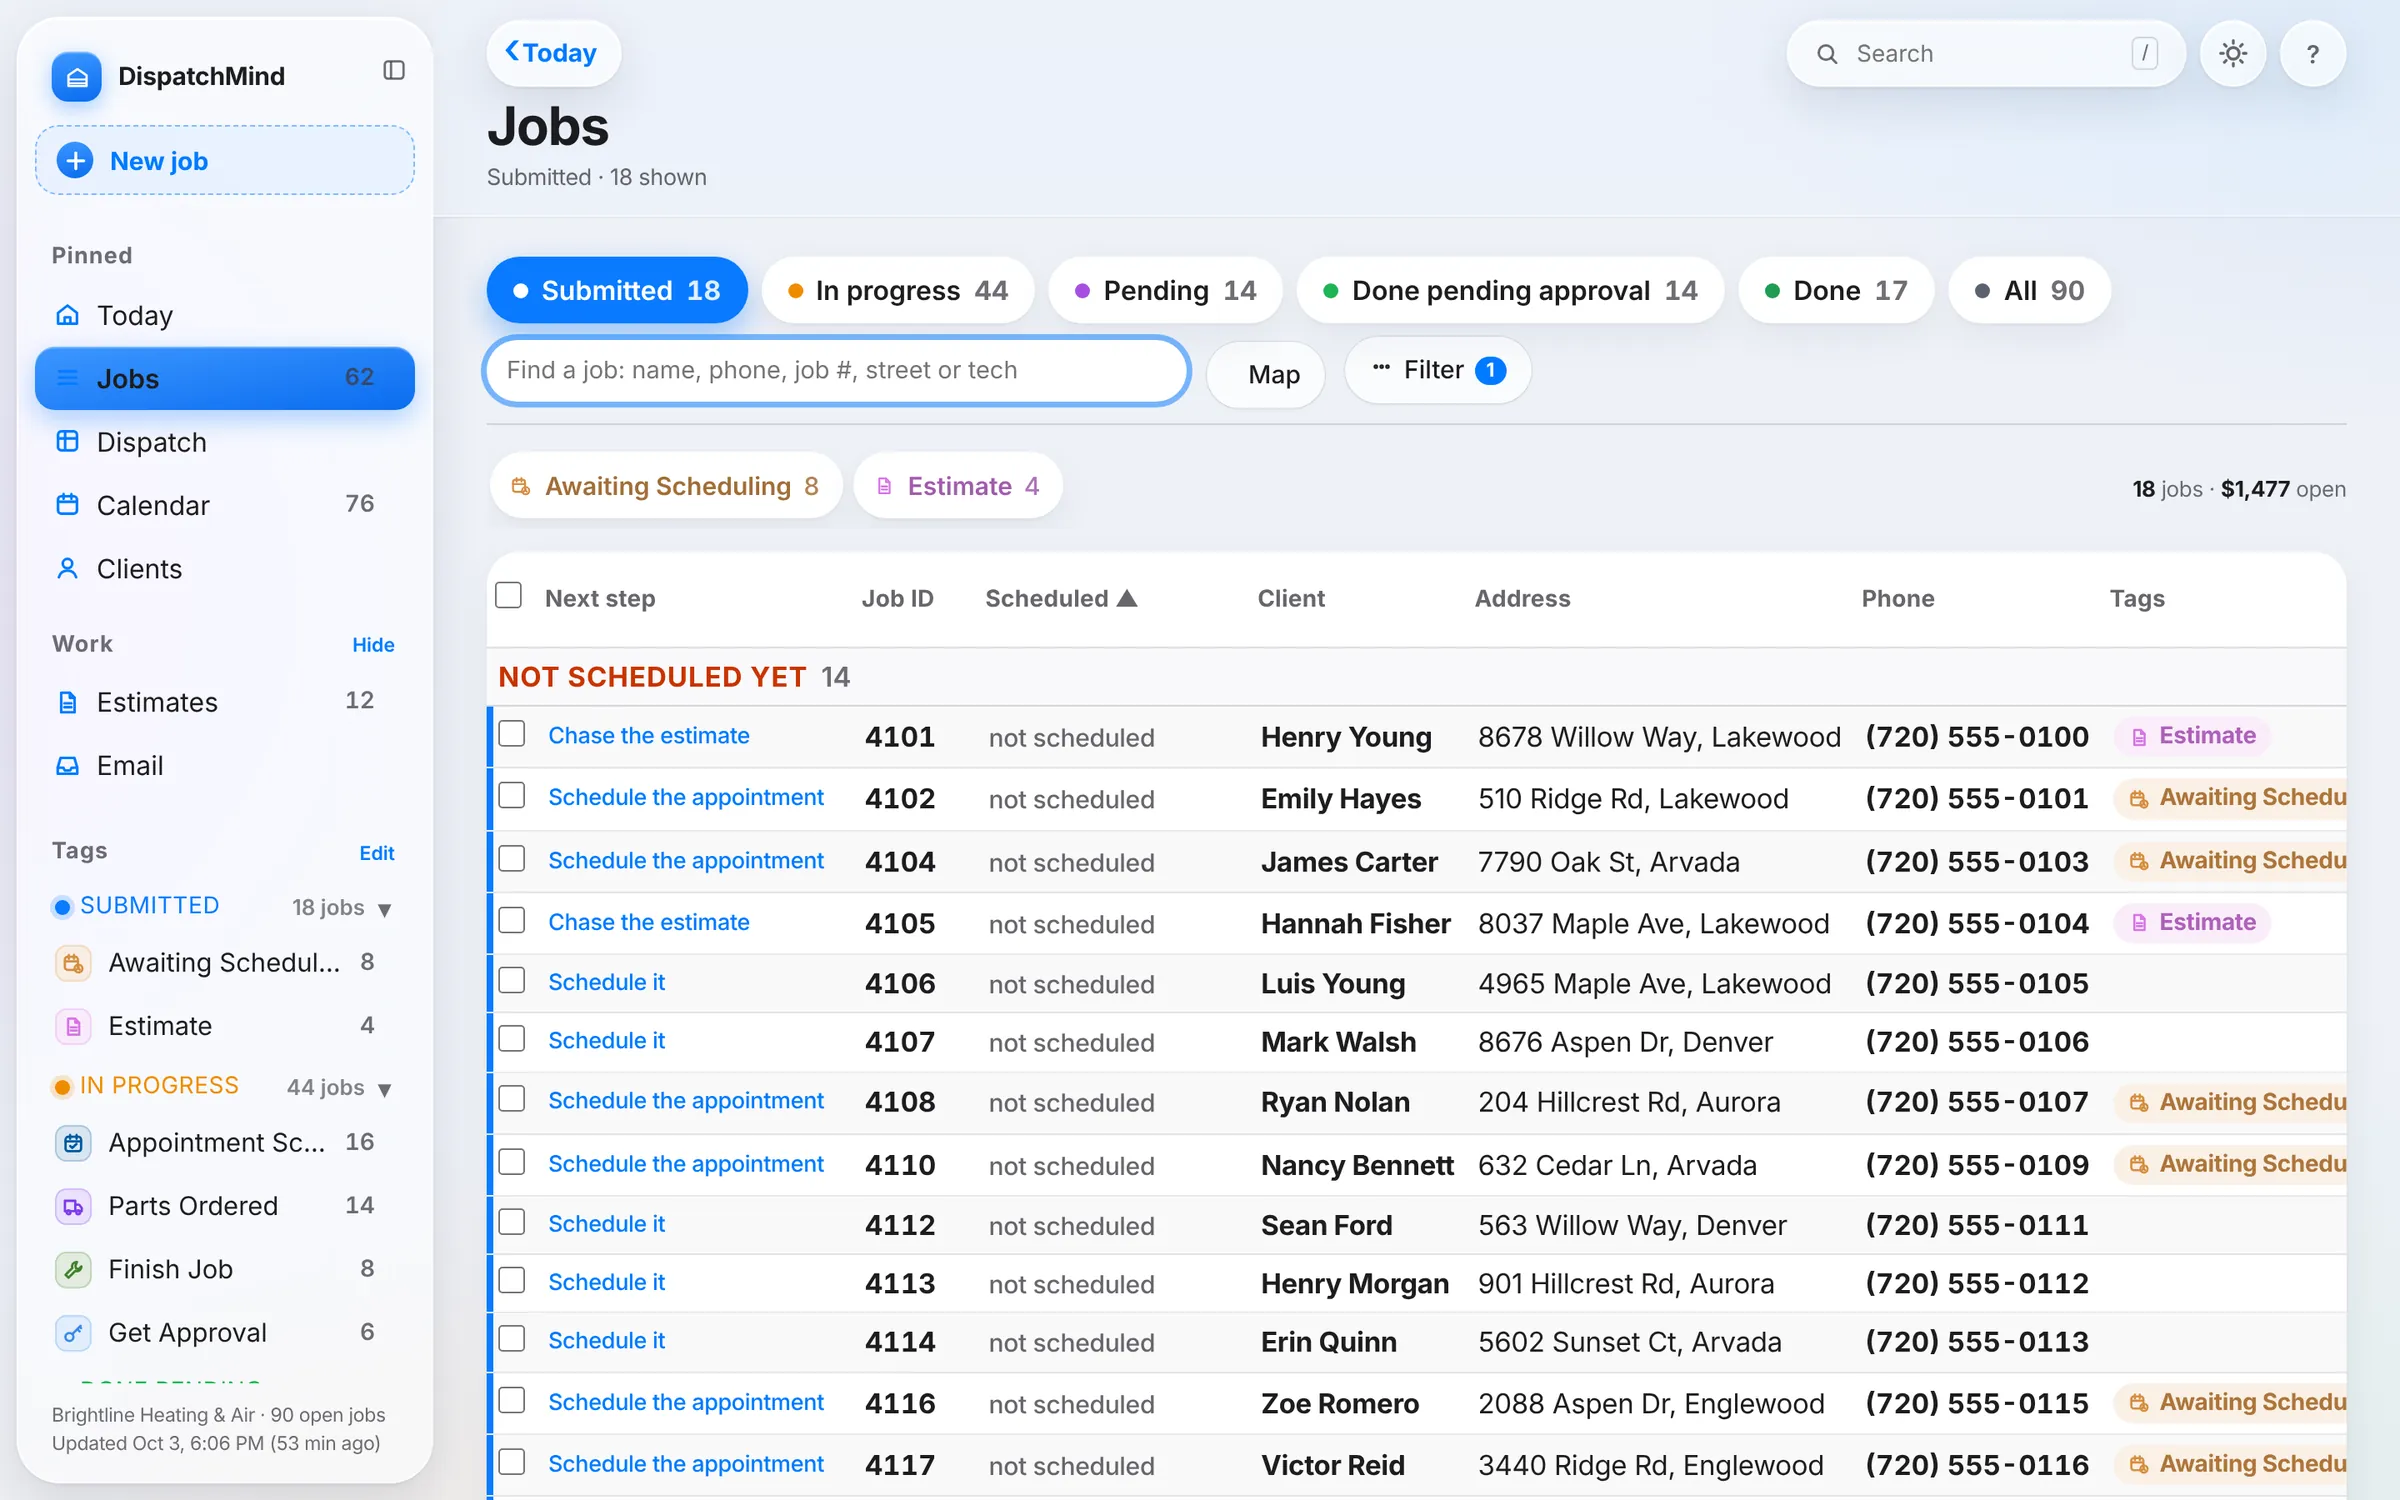Viewport: 2400px width, 1500px height.
Task: Click the Email inbox icon
Action: point(67,766)
